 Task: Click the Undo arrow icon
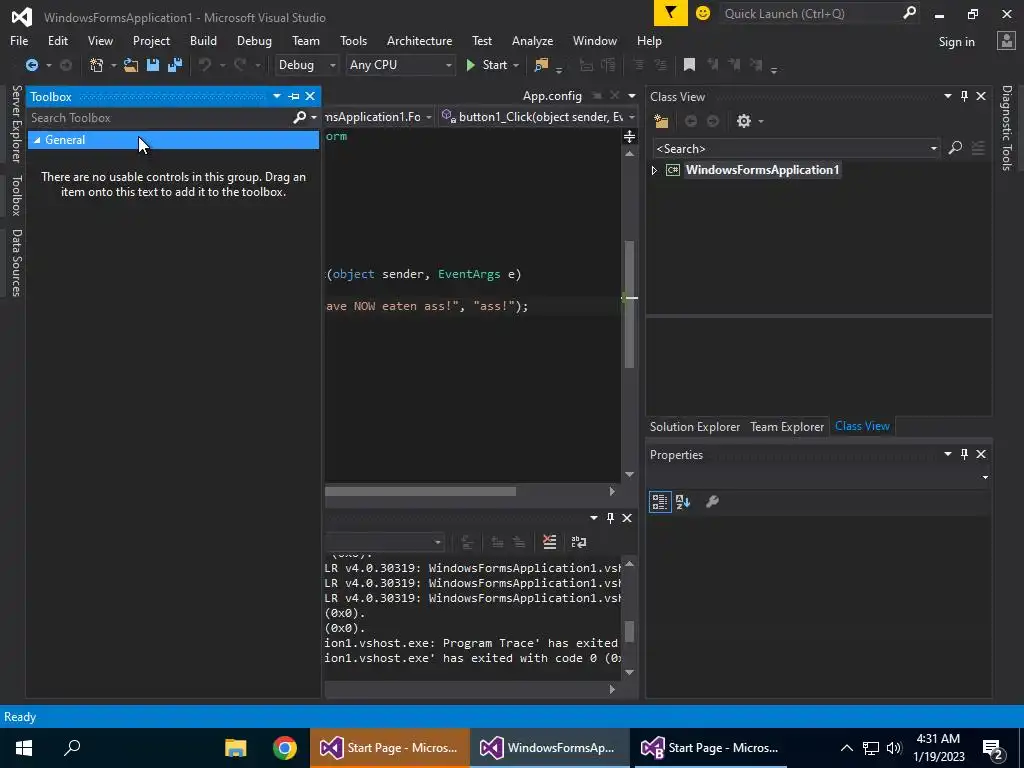(x=205, y=65)
